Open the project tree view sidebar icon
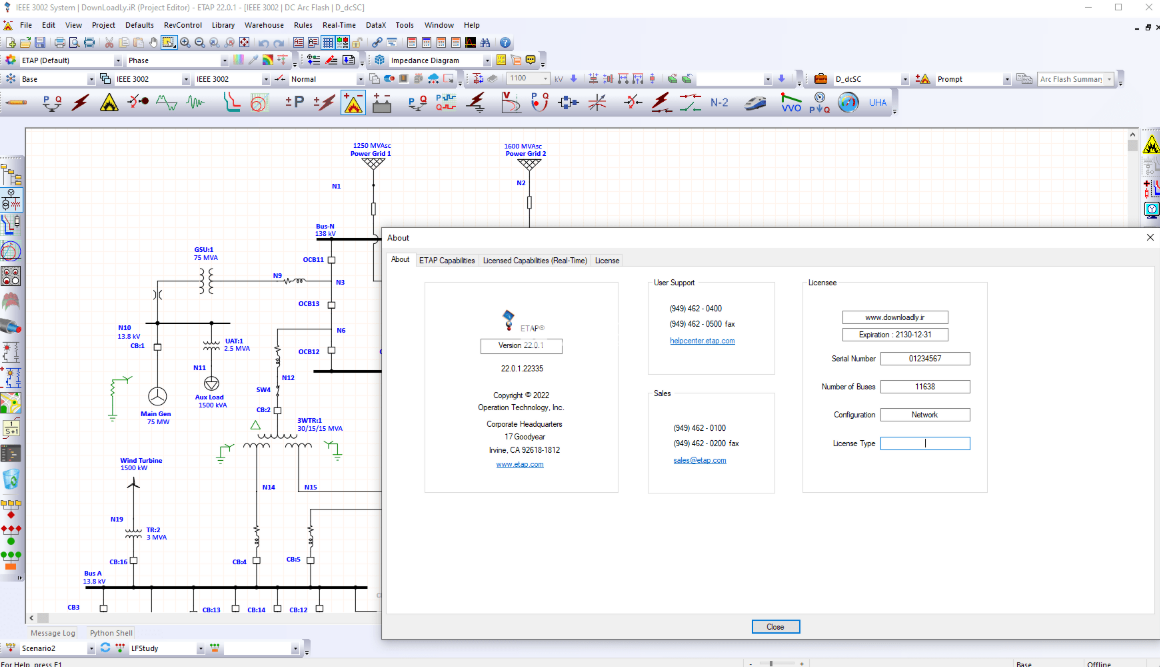The height and width of the screenshot is (667, 1160). pyautogui.click(x=11, y=175)
